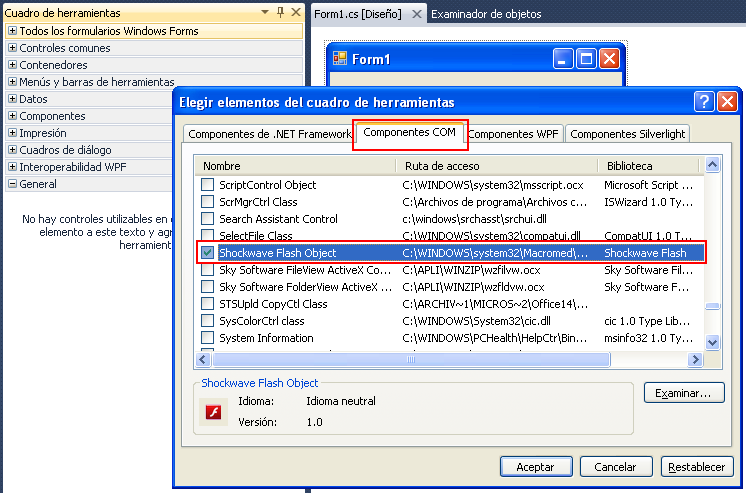The height and width of the screenshot is (493, 746).
Task: Click the Form1 window icon in the designer
Action: tap(340, 59)
